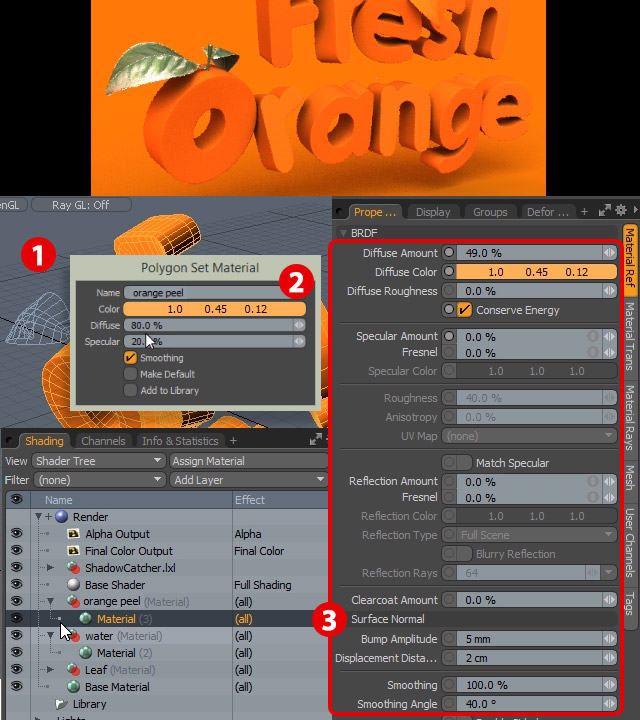Screen dimensions: 640x720
Task: Click the Material (3) green sphere icon
Action: [85, 619]
